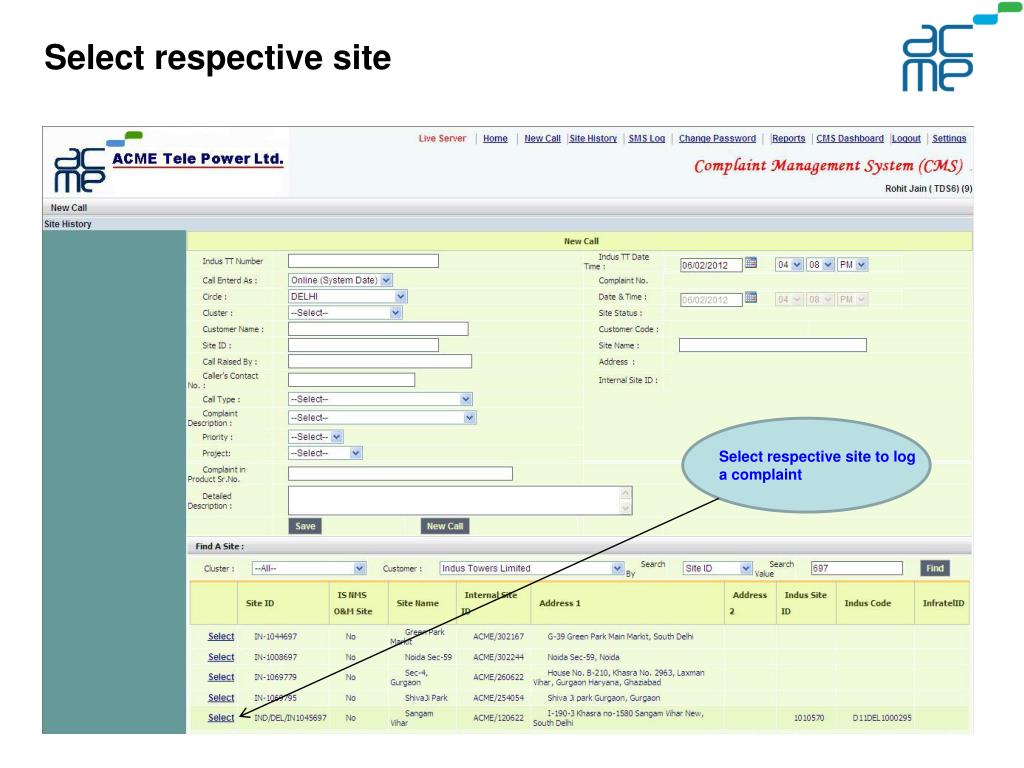Screen dimensions: 1024x768
Task: Open the Settings link
Action: (x=949, y=138)
